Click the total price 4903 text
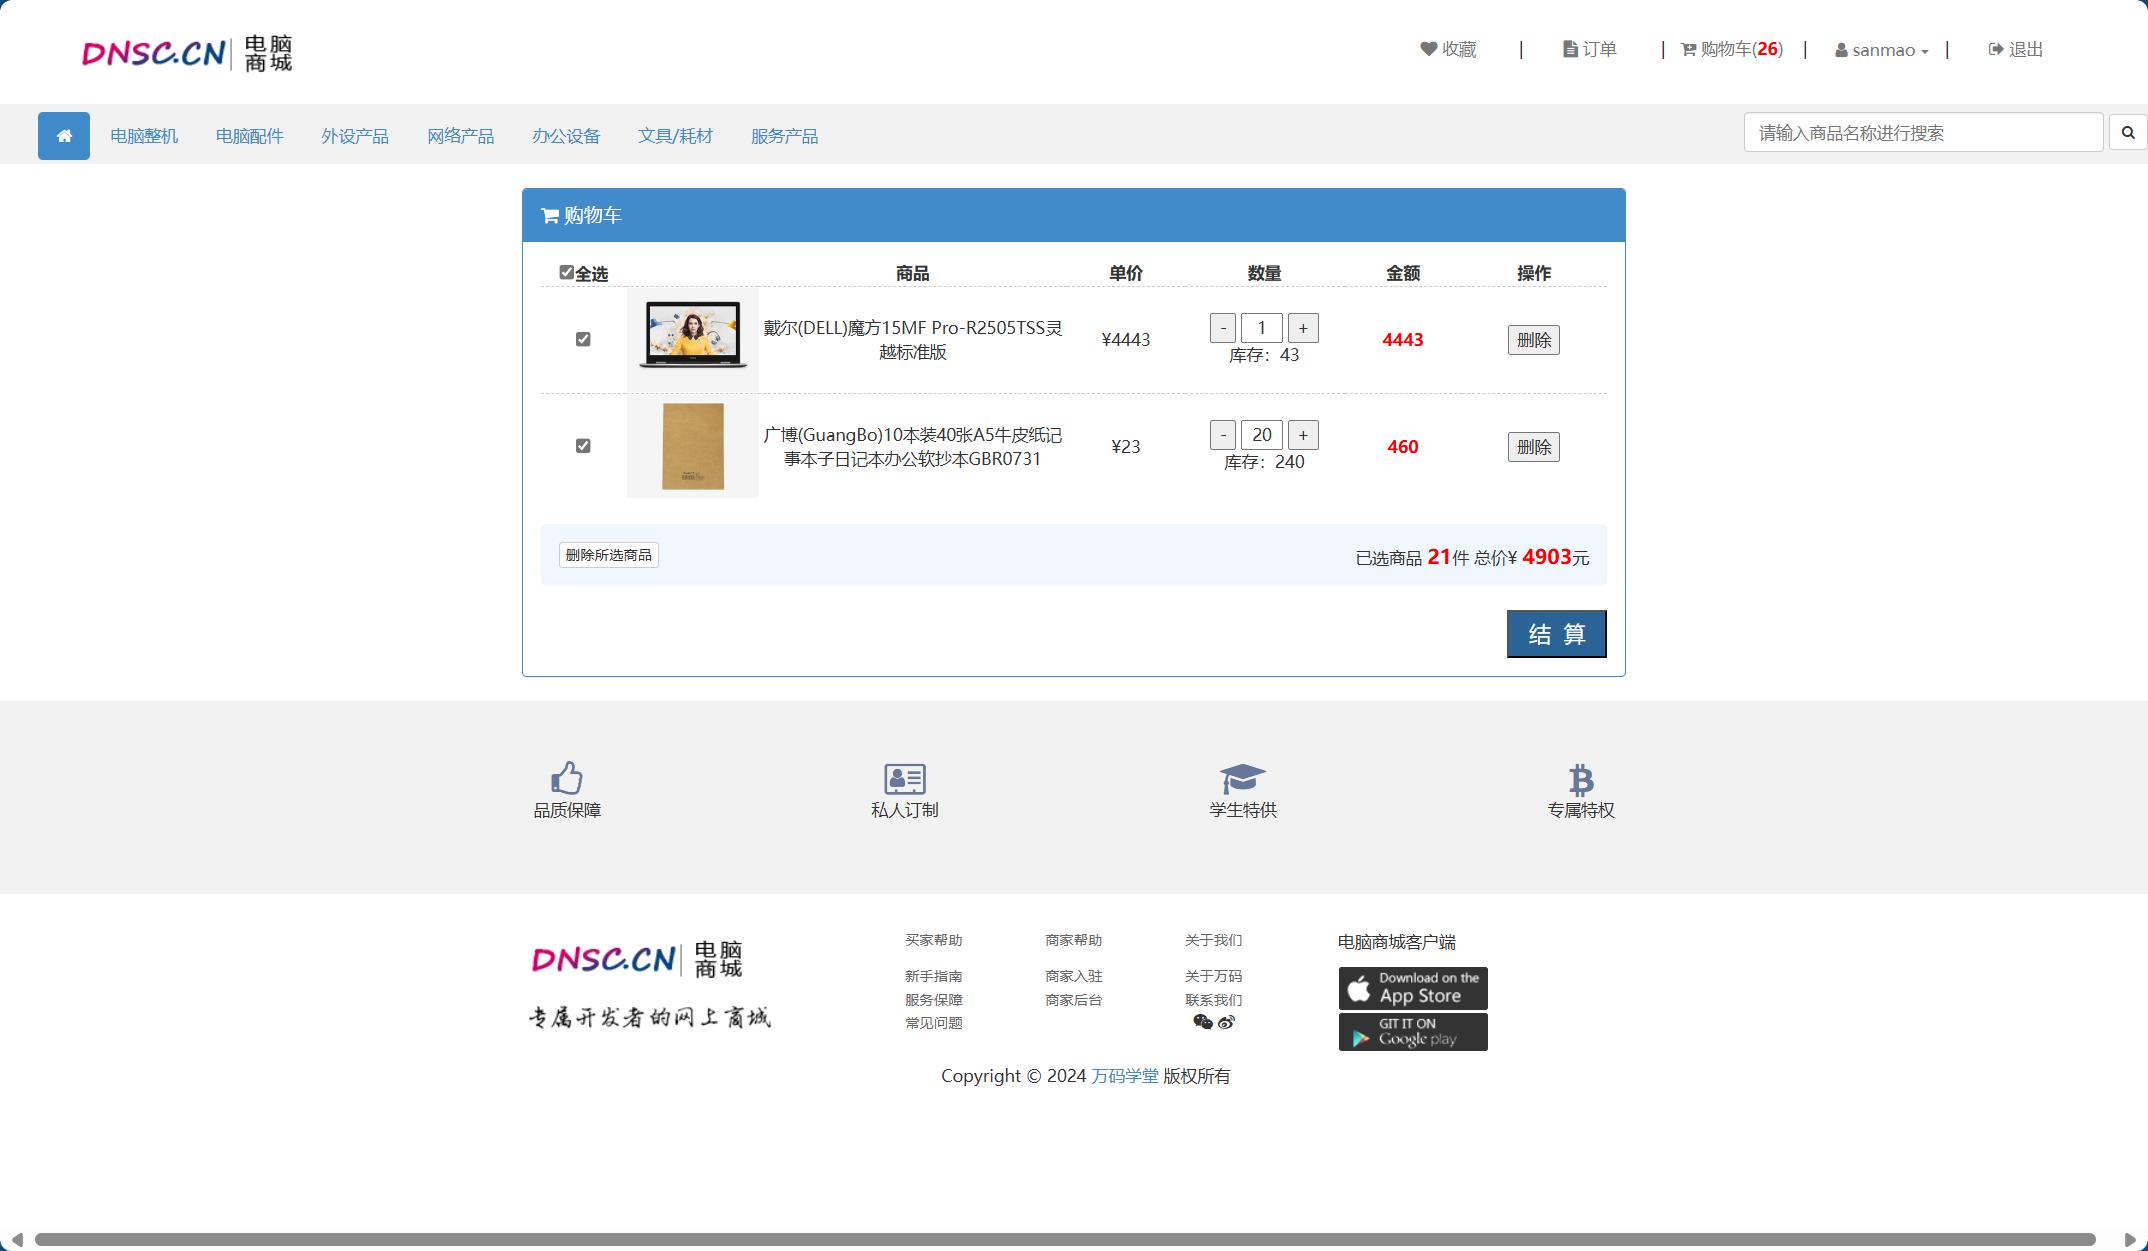The width and height of the screenshot is (2148, 1251). pos(1547,557)
